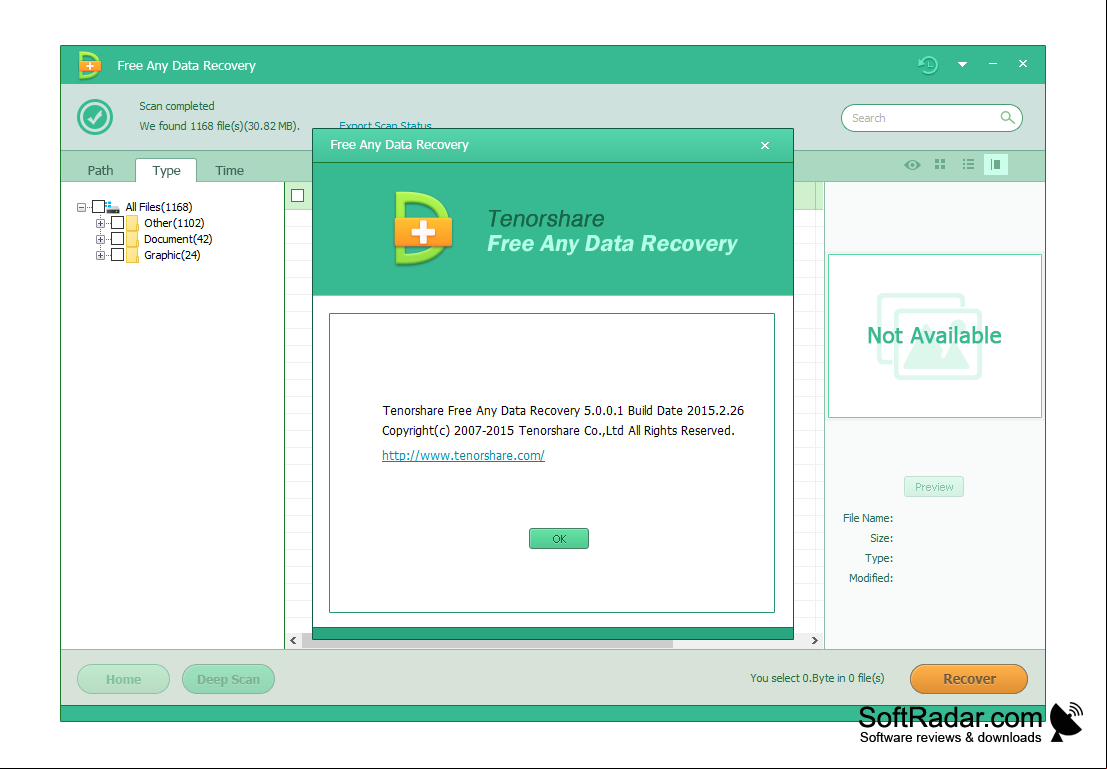Click the search magnifier icon
Viewport: 1107px width, 769px height.
click(x=1007, y=117)
